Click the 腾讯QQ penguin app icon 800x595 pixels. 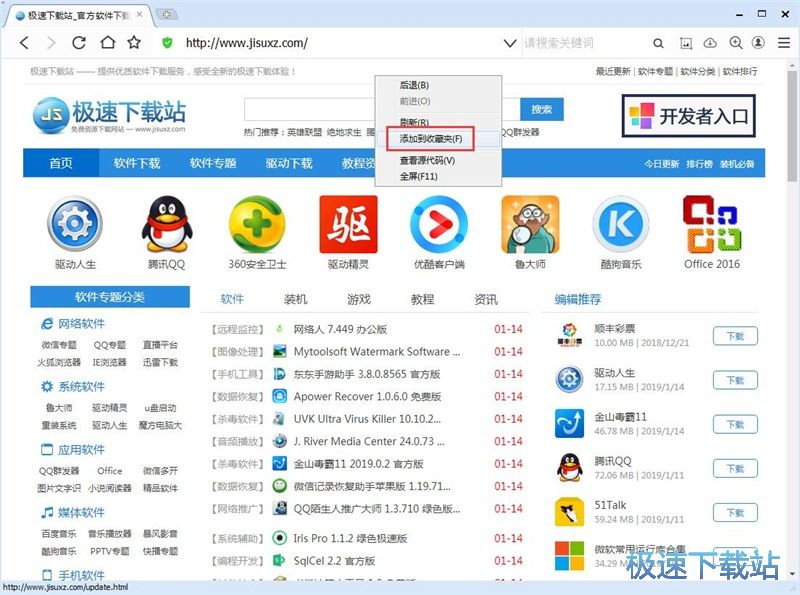[167, 224]
